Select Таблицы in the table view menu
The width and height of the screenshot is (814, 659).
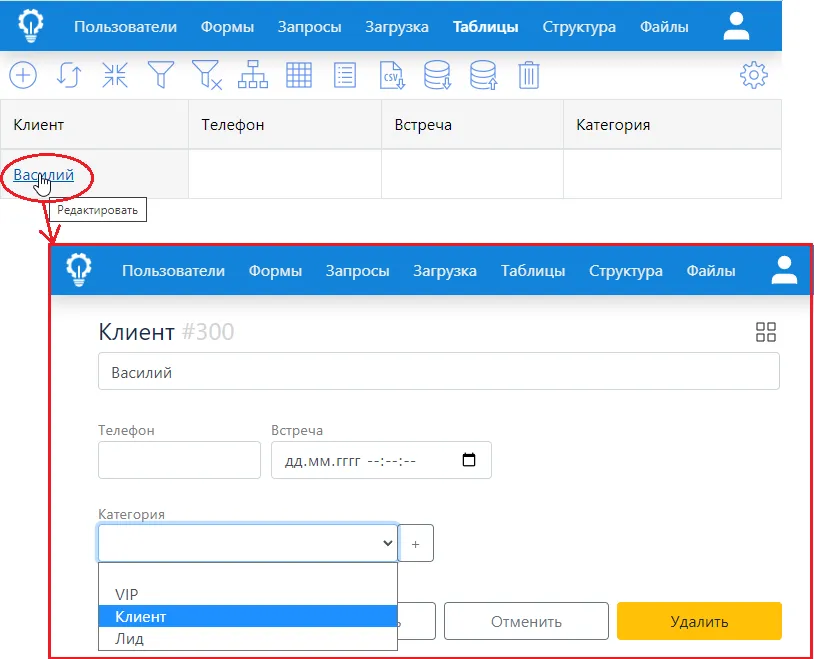click(x=485, y=26)
